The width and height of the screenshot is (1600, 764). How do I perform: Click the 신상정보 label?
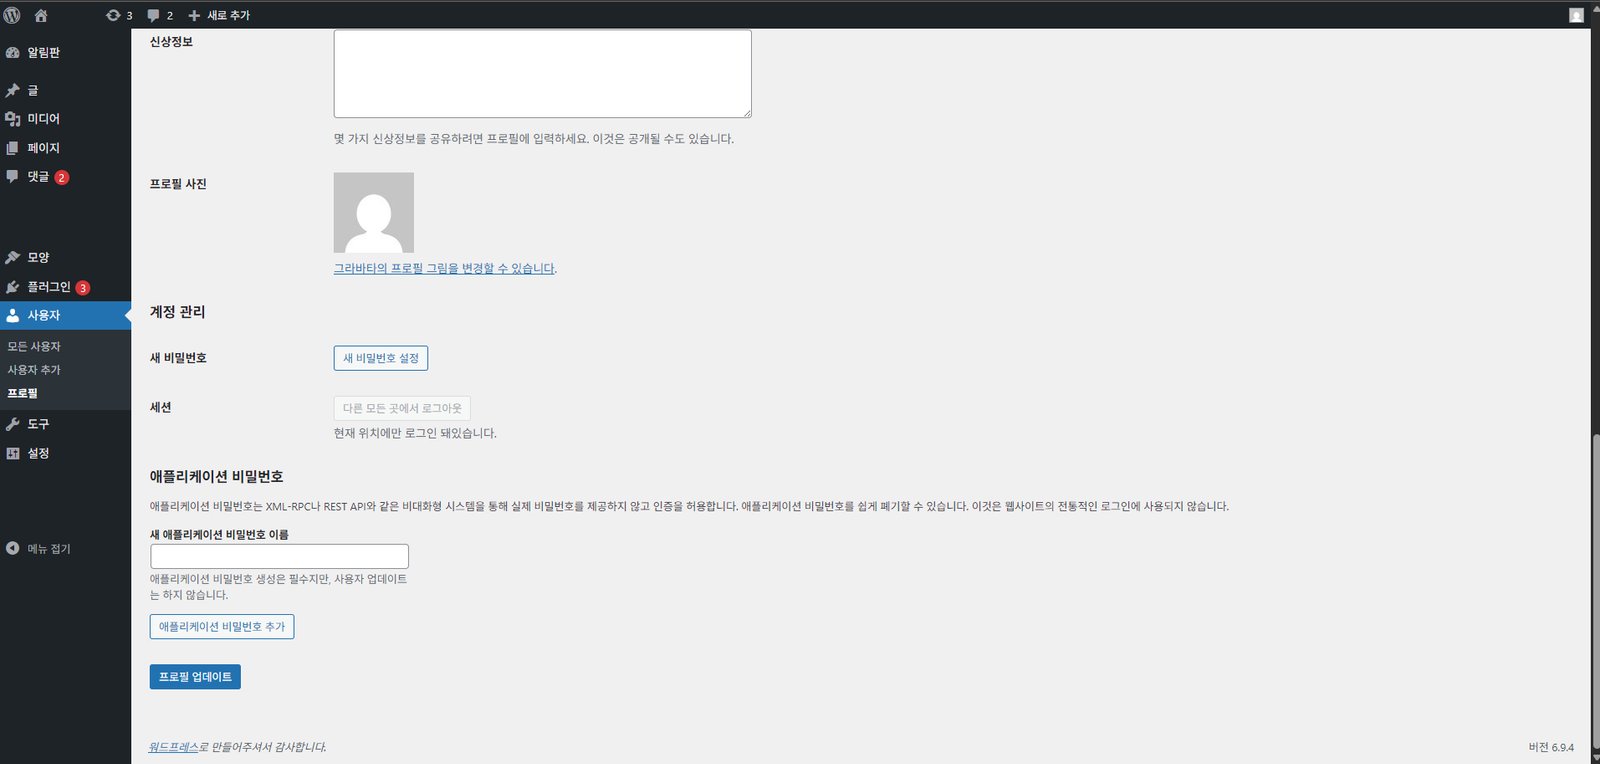click(x=171, y=42)
